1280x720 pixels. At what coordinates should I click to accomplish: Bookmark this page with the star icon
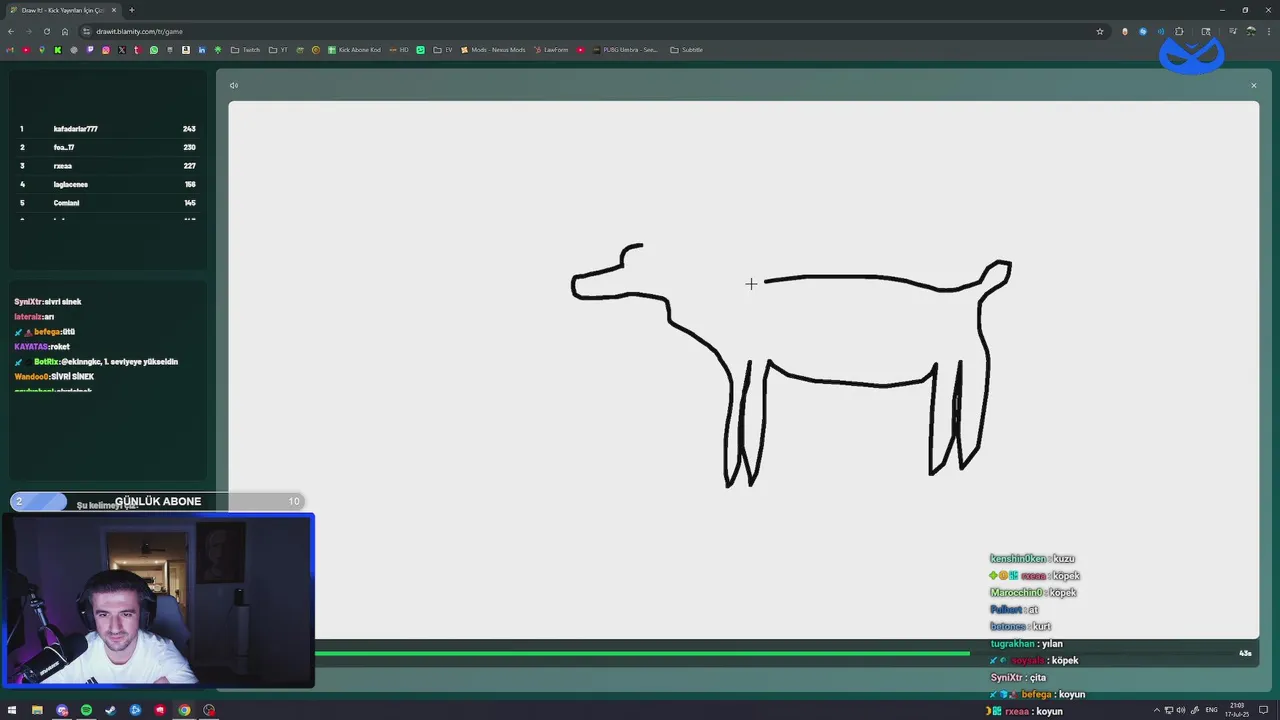point(1100,31)
